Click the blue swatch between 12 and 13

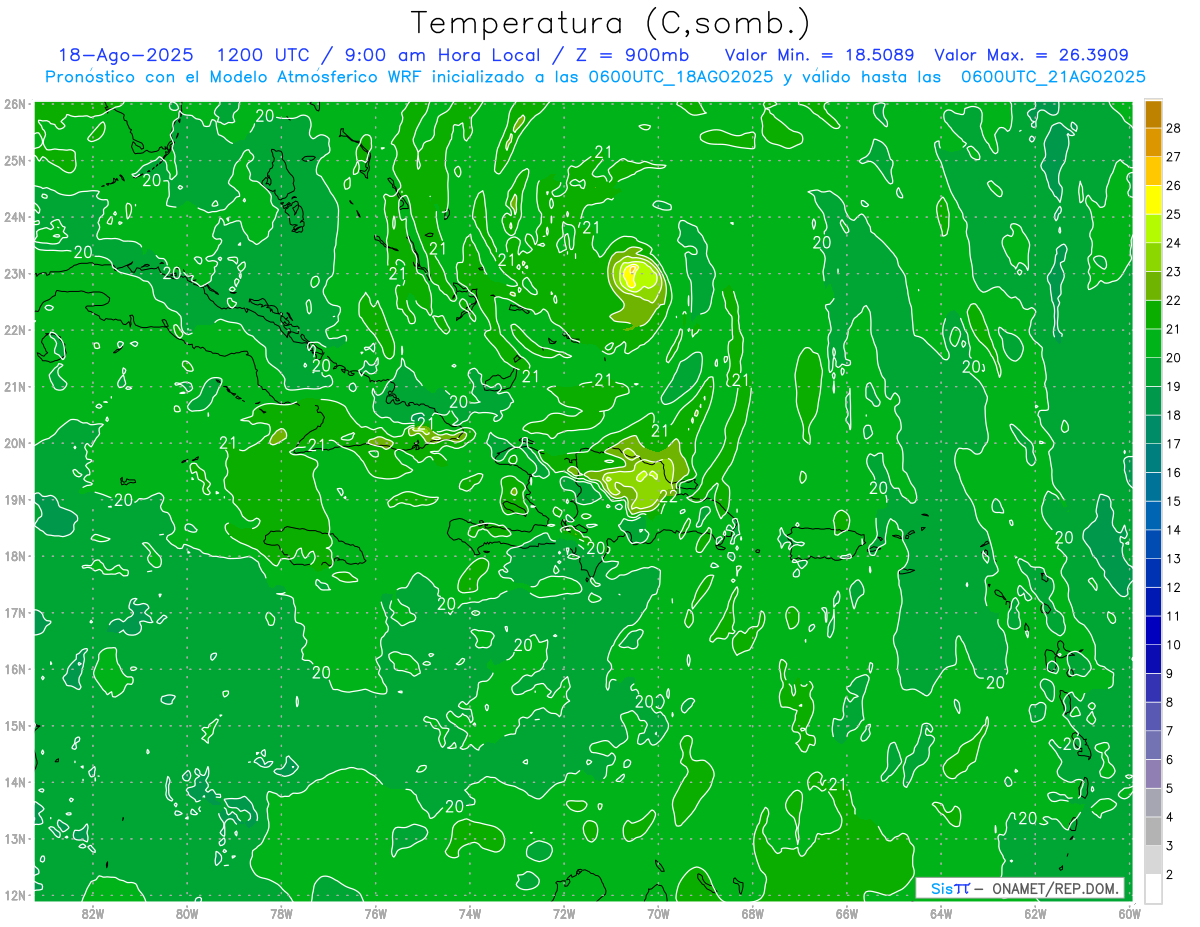(x=1153, y=573)
